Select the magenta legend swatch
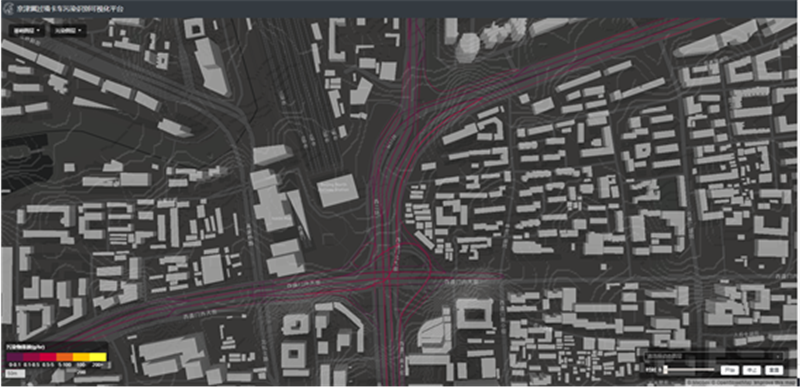The height and width of the screenshot is (388, 800). coord(32,357)
